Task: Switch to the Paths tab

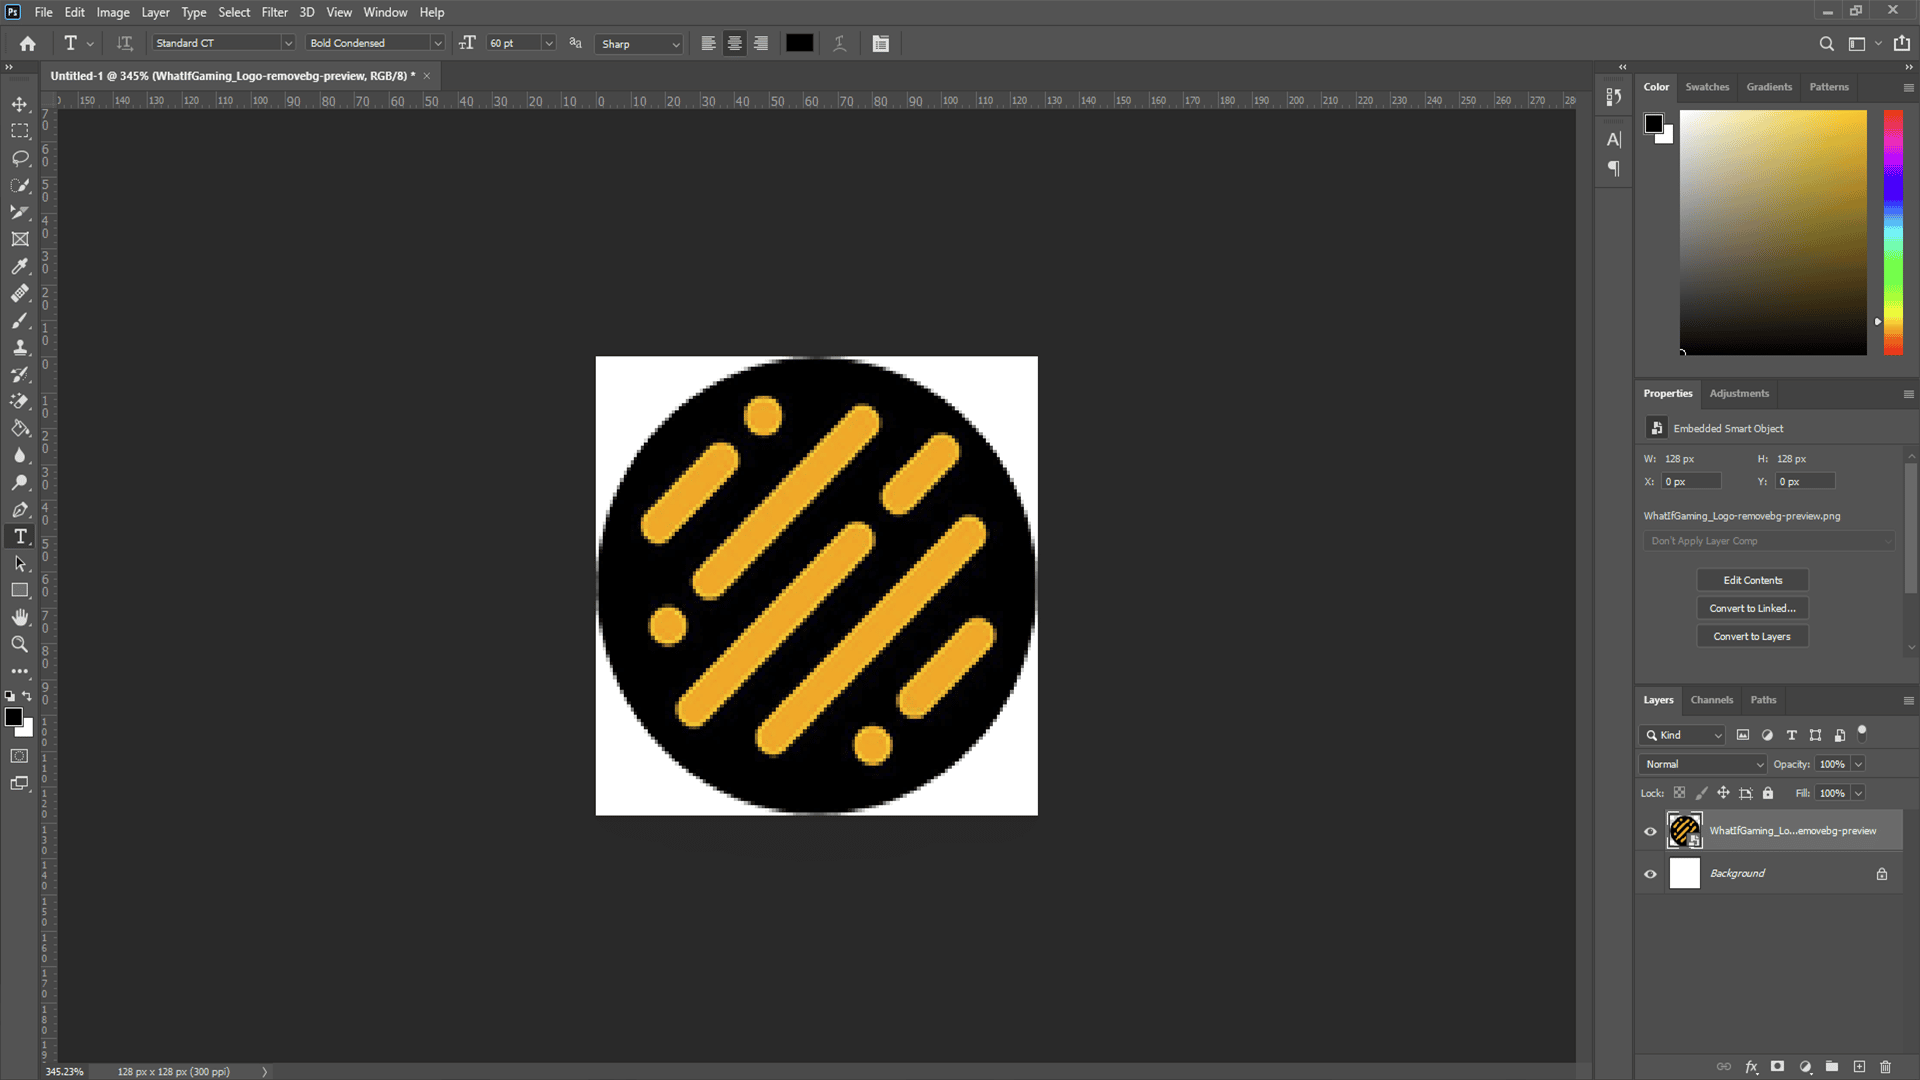Action: (x=1763, y=700)
